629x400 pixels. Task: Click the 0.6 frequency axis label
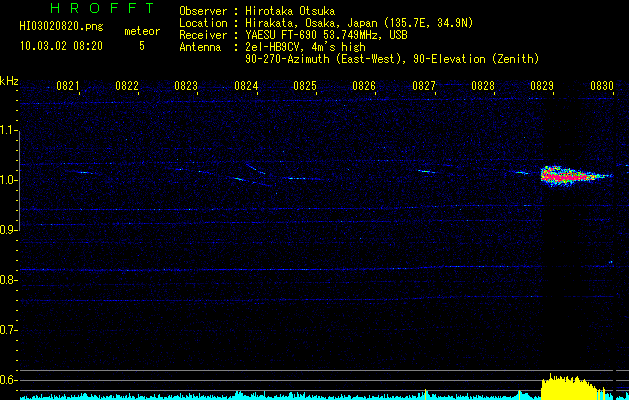tap(8, 380)
